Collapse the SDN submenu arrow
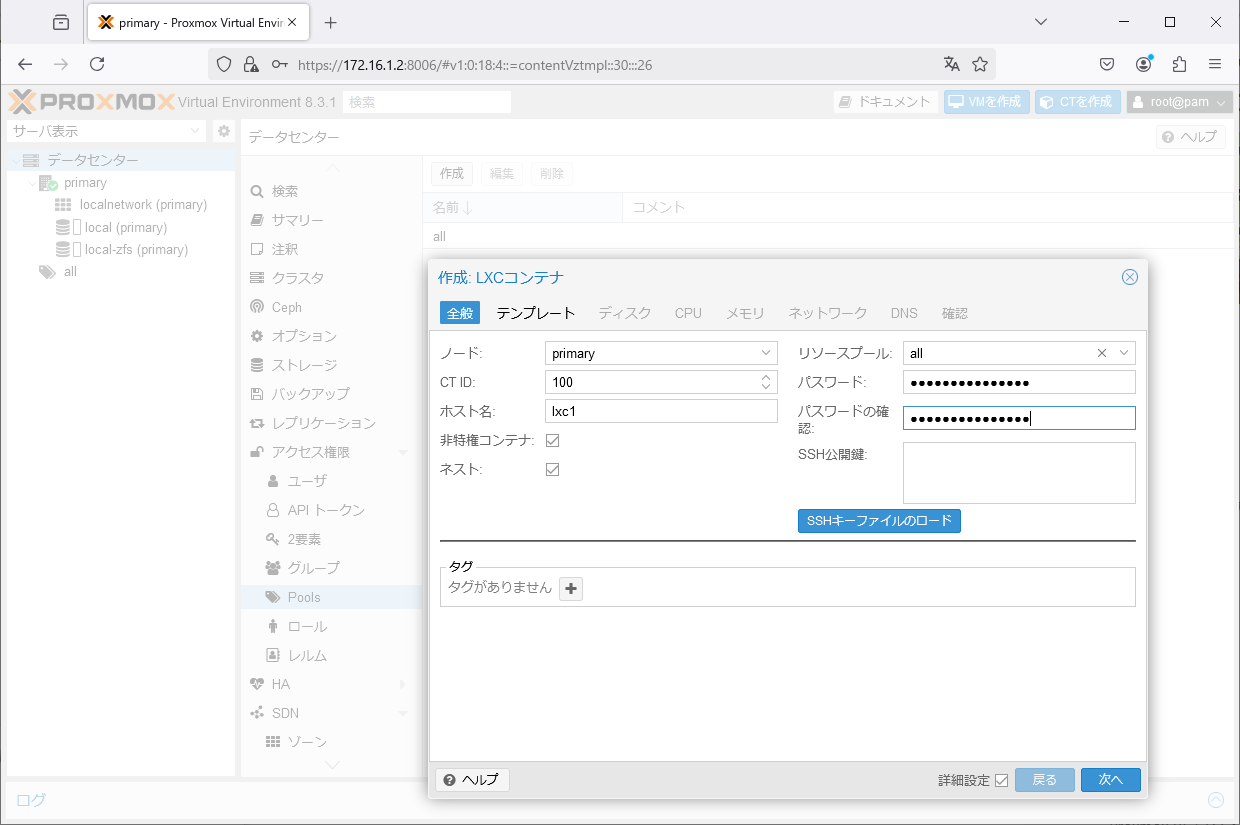Image resolution: width=1240 pixels, height=825 pixels. [403, 713]
